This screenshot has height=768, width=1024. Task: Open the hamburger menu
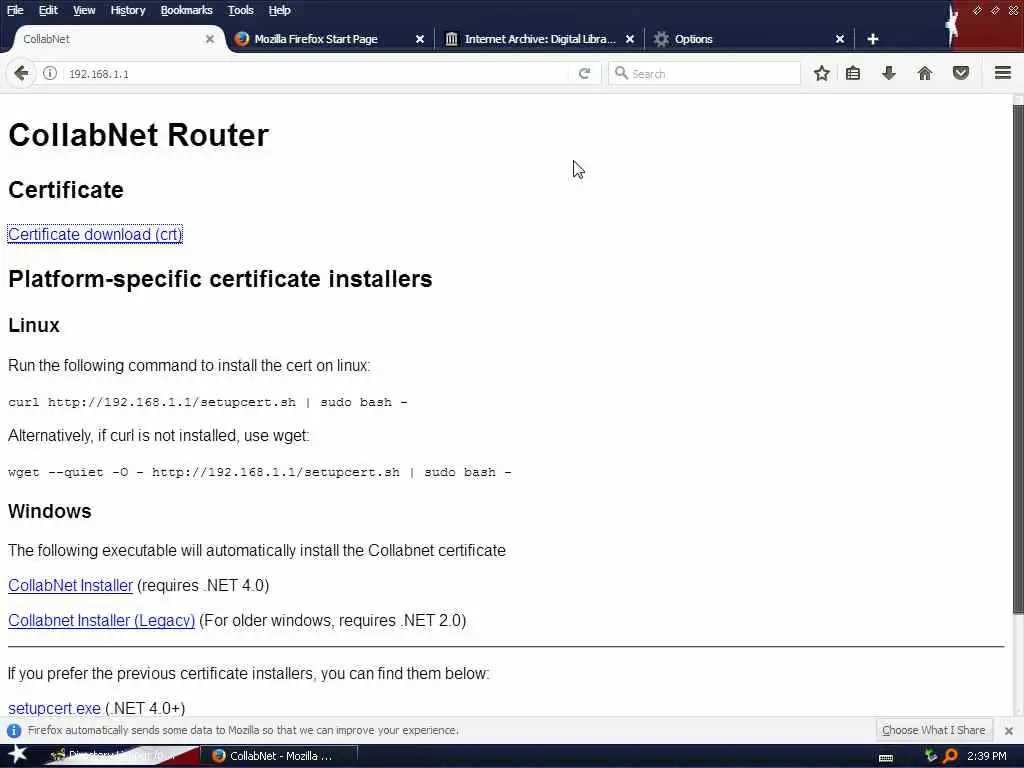click(1003, 72)
